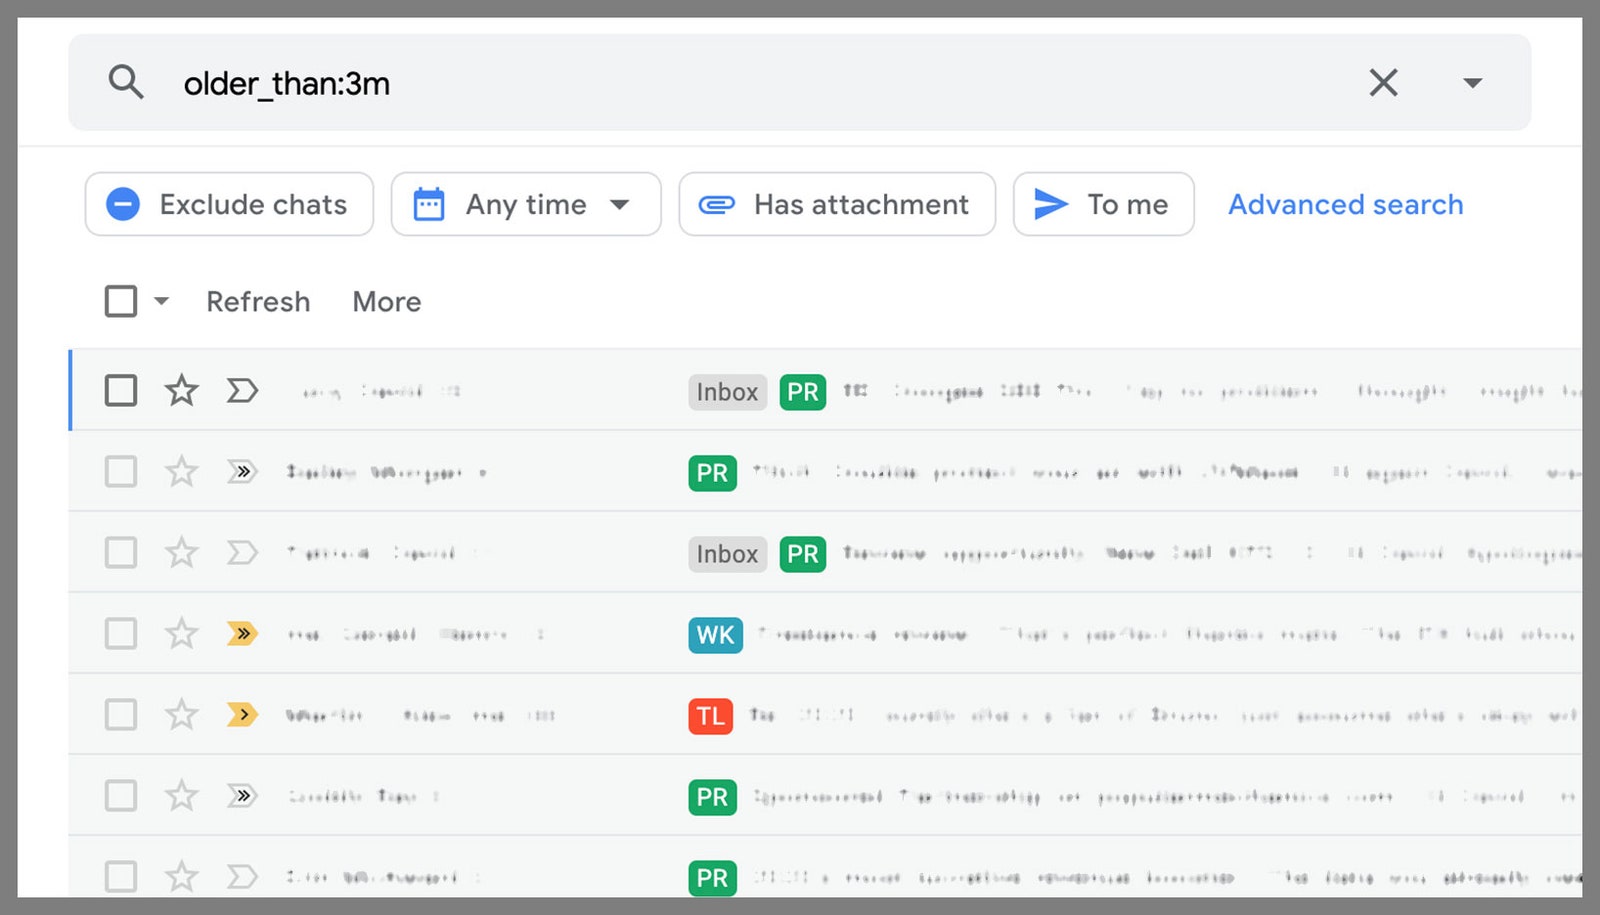This screenshot has width=1600, height=915.
Task: Tick the select-all checkbox
Action: 121,301
